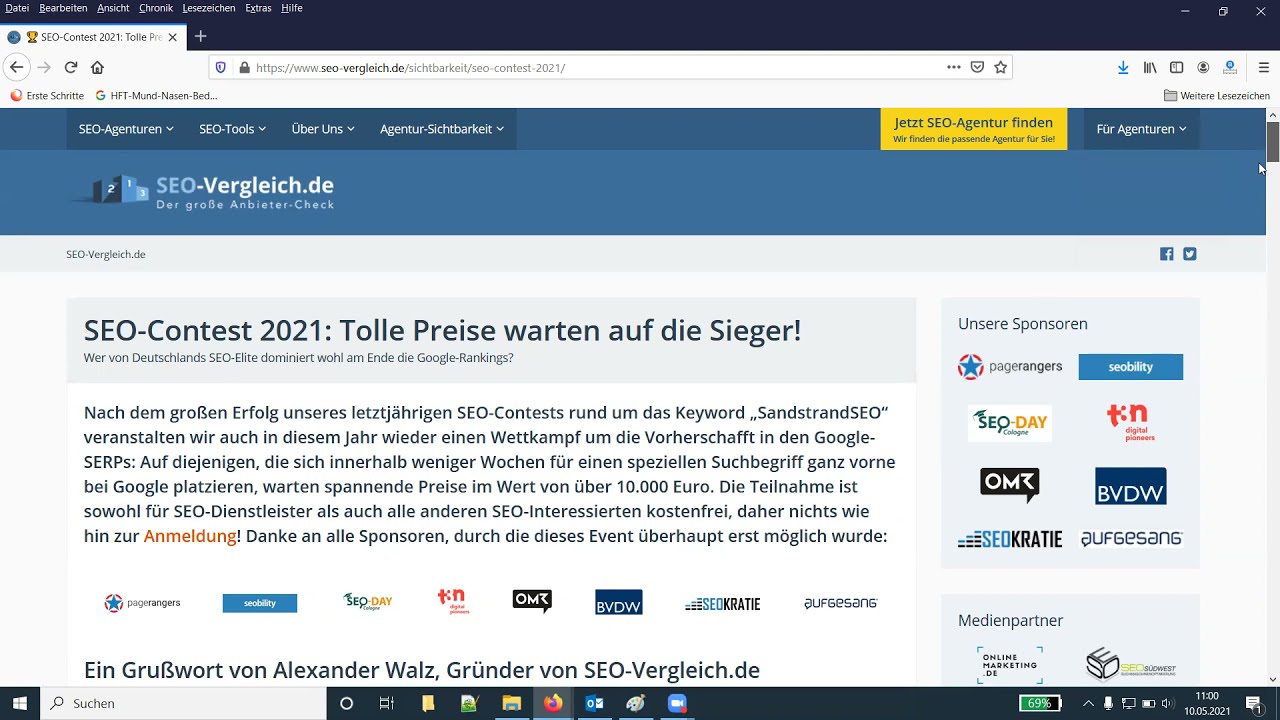
Task: Open the Windows Start button
Action: coord(20,703)
